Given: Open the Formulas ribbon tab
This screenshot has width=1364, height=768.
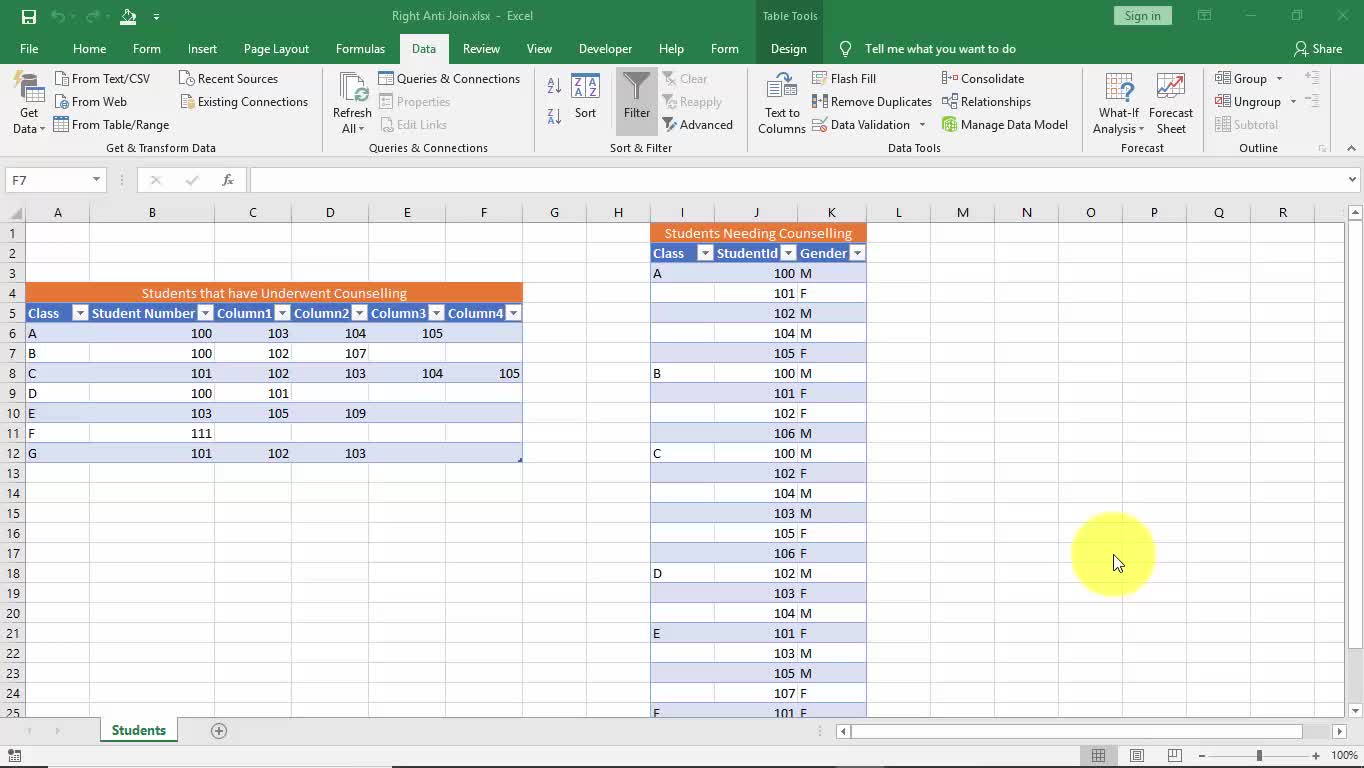Looking at the screenshot, I should (x=360, y=49).
